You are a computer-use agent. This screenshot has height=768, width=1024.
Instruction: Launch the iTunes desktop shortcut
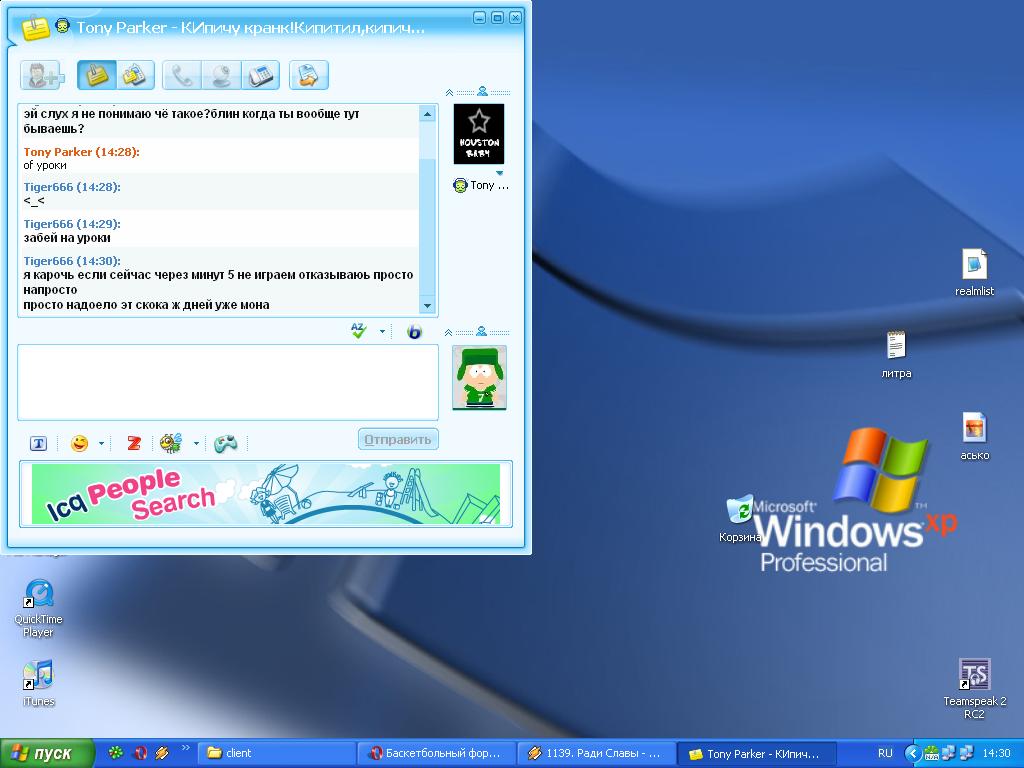coord(39,683)
